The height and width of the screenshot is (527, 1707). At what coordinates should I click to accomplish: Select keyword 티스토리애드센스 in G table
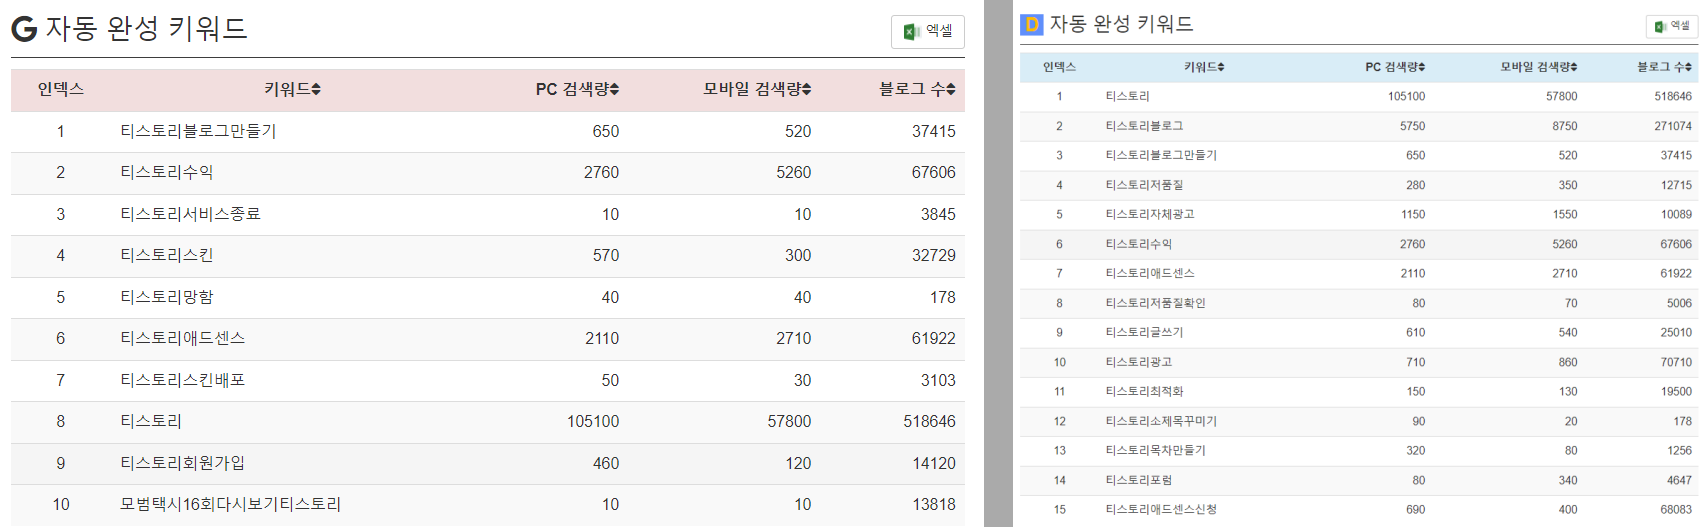pos(183,338)
